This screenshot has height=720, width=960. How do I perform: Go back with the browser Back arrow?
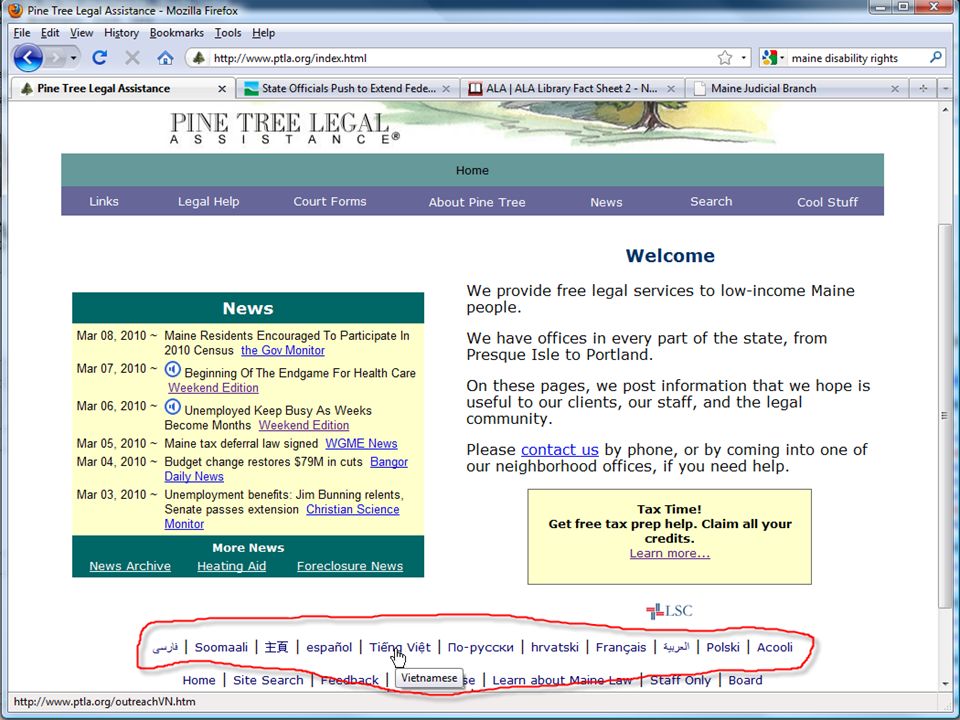[28, 58]
